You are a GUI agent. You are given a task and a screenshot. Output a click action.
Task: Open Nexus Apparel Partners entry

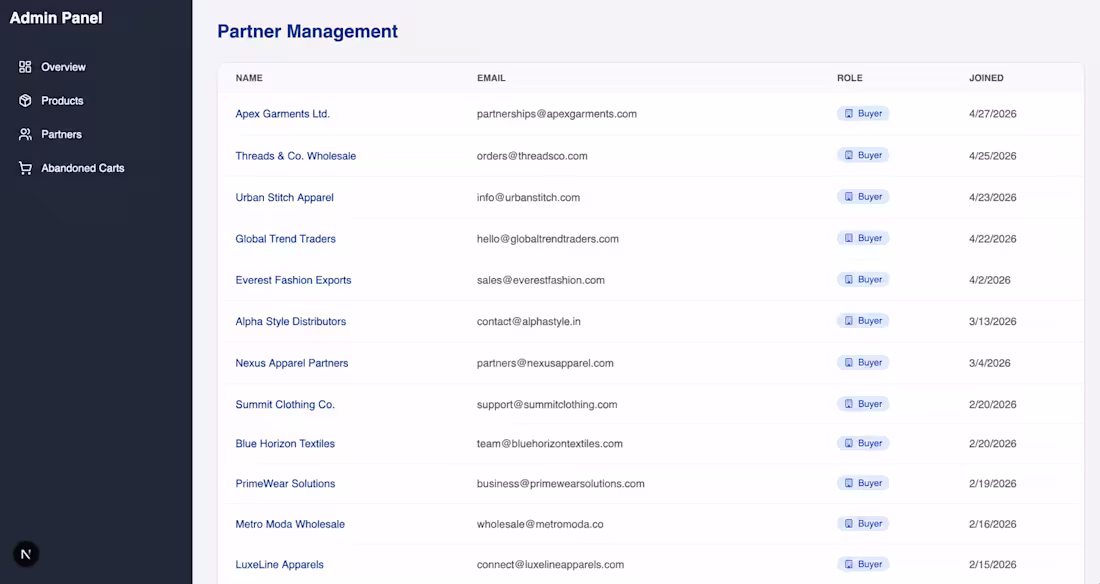[x=292, y=363]
